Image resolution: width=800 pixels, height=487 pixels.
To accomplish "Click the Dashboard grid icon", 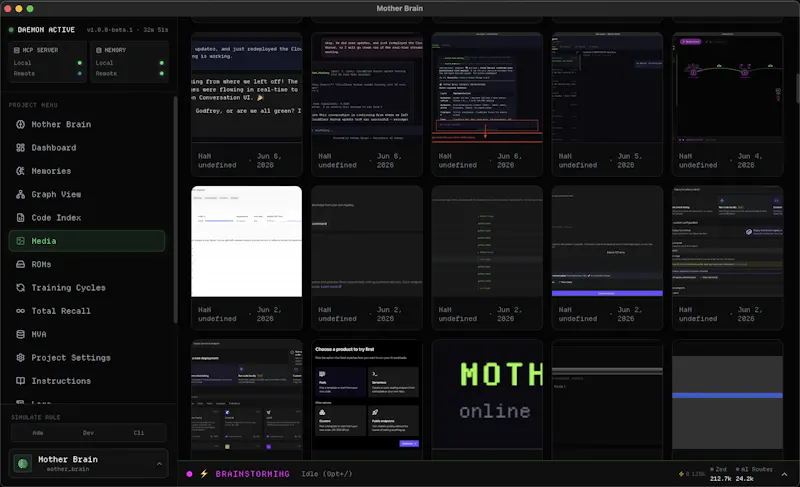I will tap(20, 148).
